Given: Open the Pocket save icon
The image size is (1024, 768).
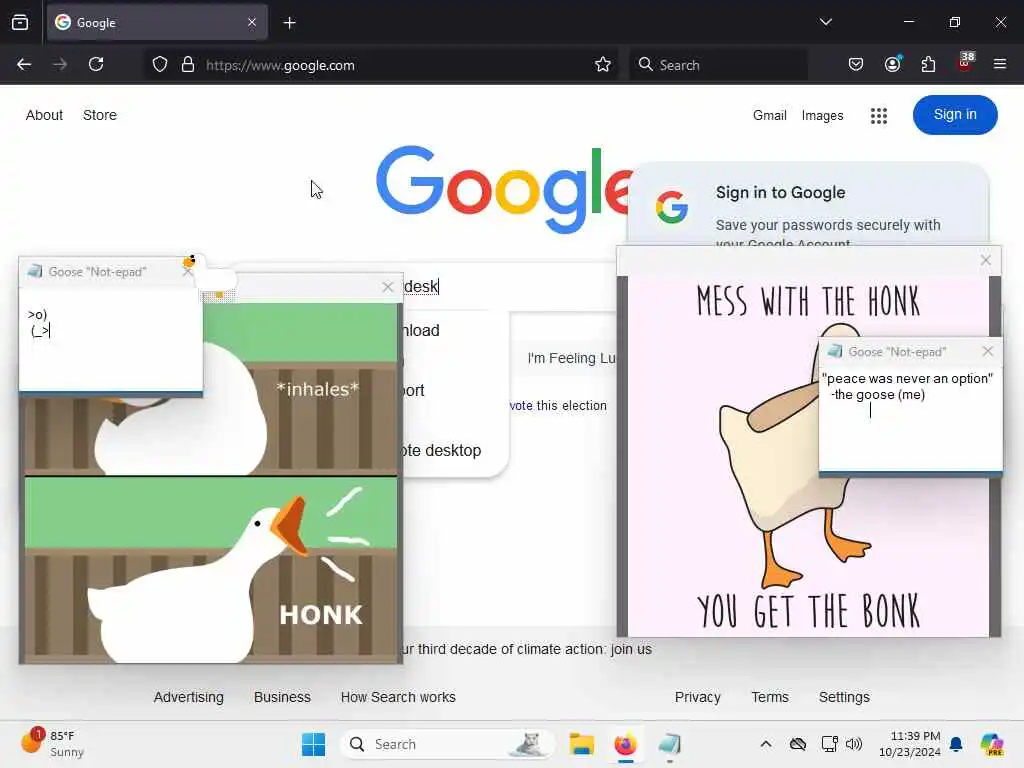Looking at the screenshot, I should click(856, 65).
